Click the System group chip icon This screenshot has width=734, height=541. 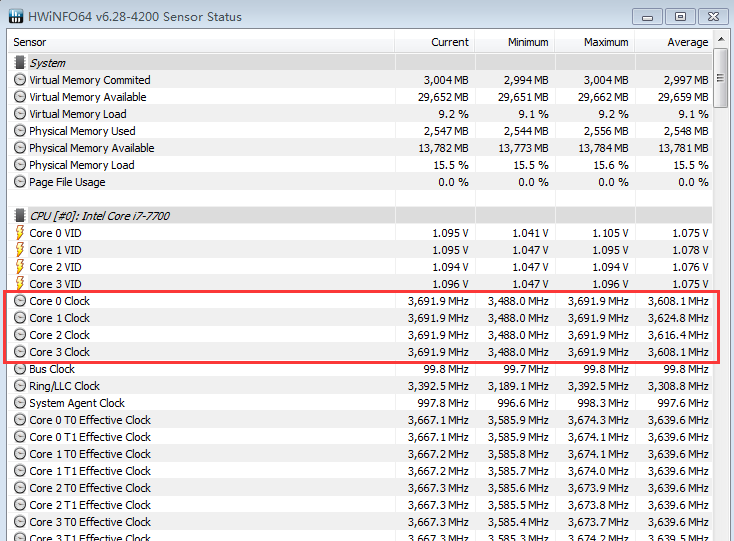pos(20,62)
